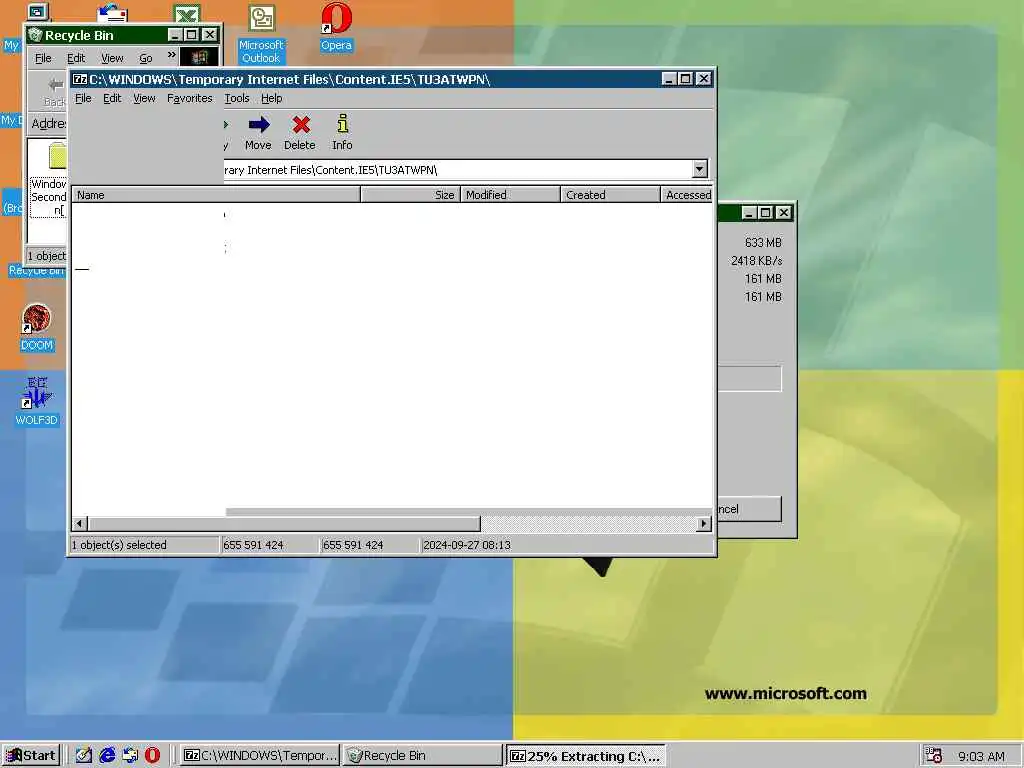Click the horizontal scrollbar thumb in 7-Zip
Screen dimensions: 1024x768
(x=284, y=524)
